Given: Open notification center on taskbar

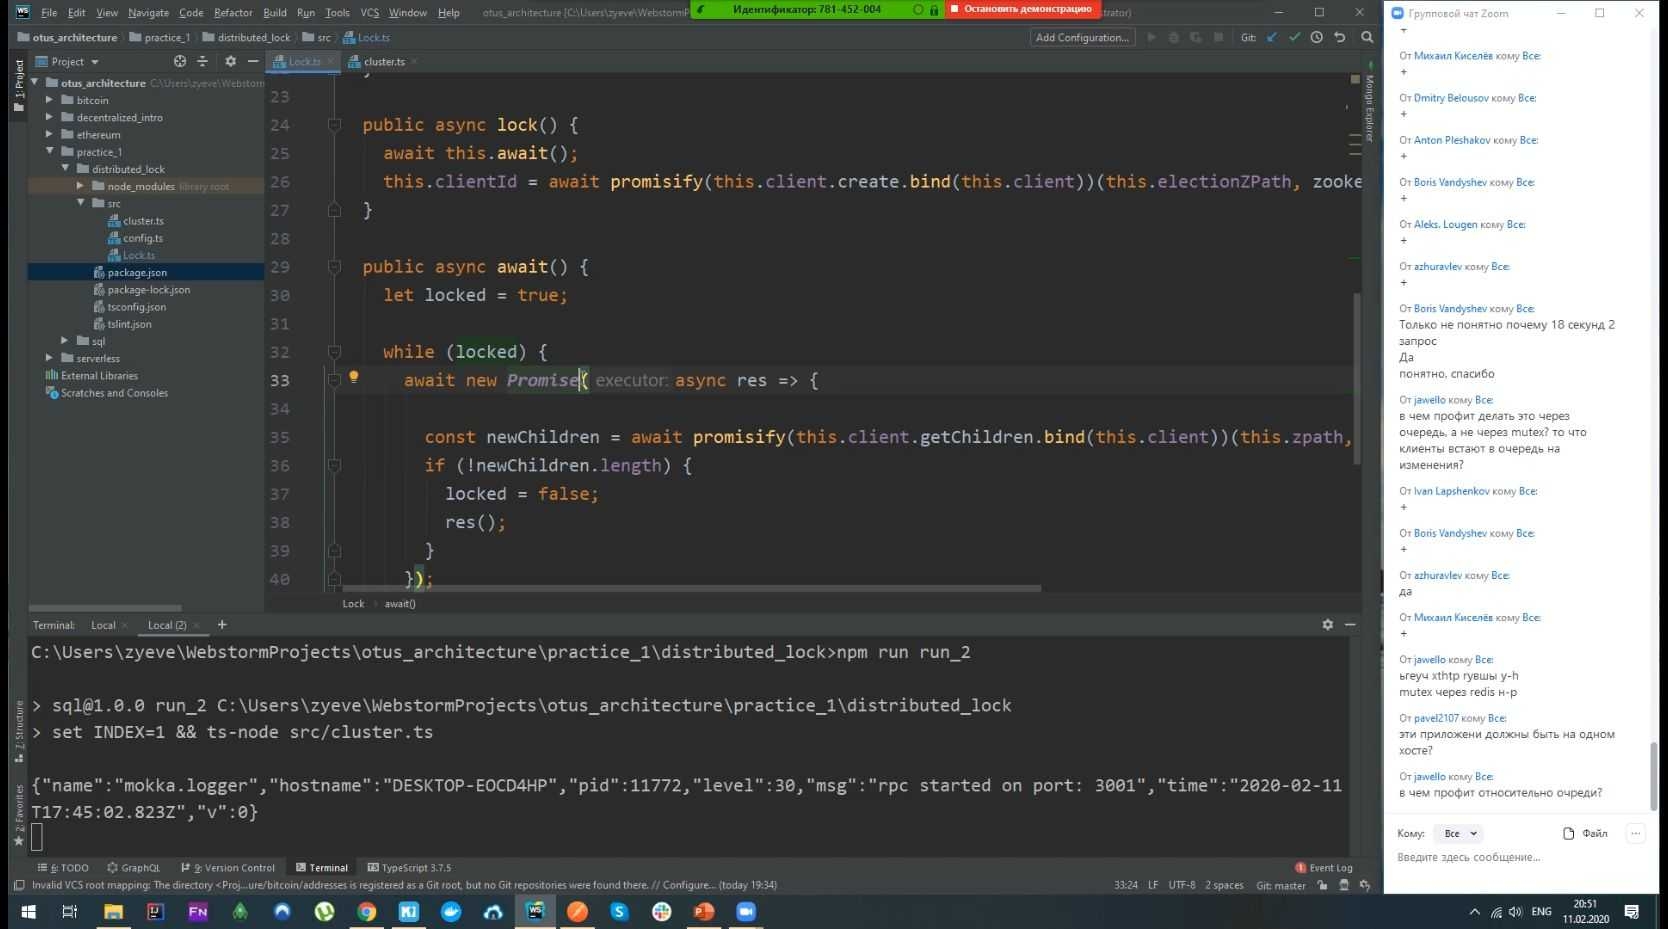Looking at the screenshot, I should click(1632, 911).
